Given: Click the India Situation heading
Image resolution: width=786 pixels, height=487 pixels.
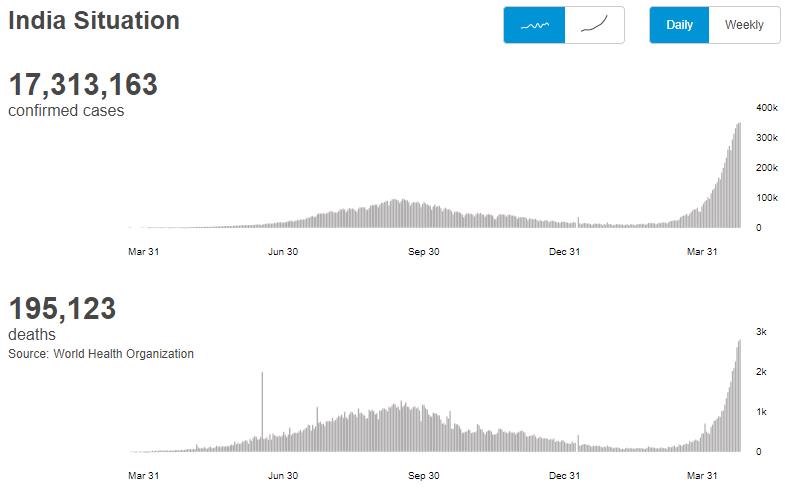Looking at the screenshot, I should (94, 21).
